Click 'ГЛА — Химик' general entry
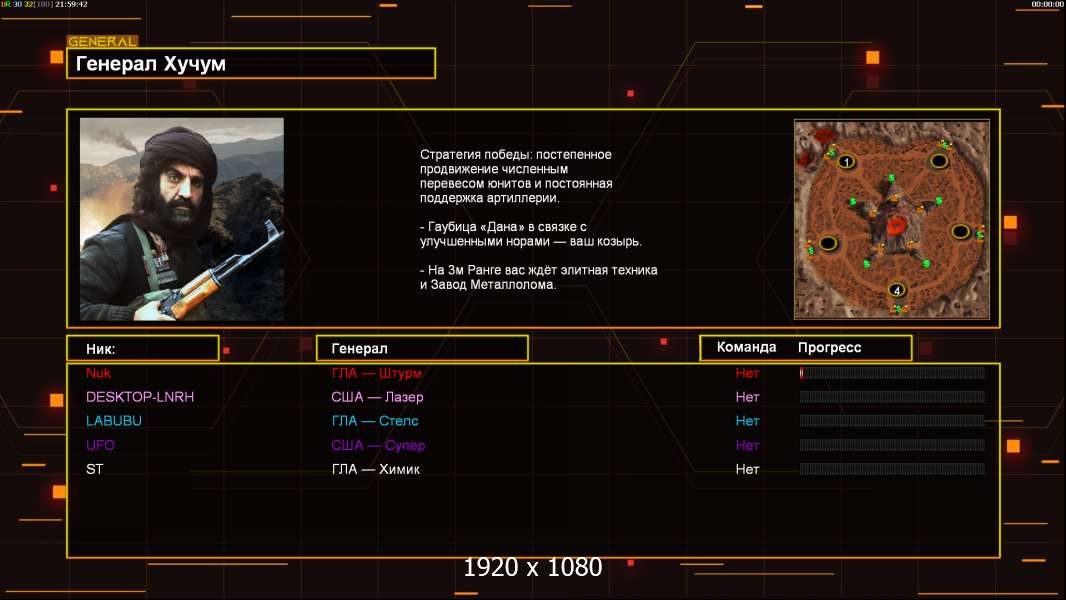This screenshot has width=1066, height=600. 375,469
